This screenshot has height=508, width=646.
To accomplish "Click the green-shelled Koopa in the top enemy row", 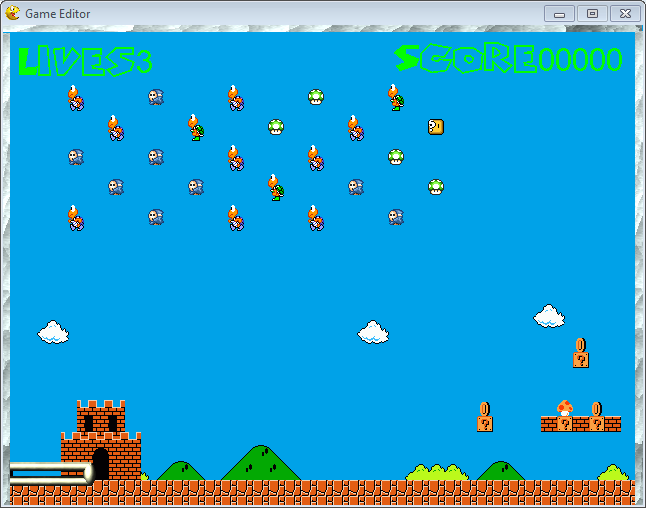I will (x=396, y=98).
